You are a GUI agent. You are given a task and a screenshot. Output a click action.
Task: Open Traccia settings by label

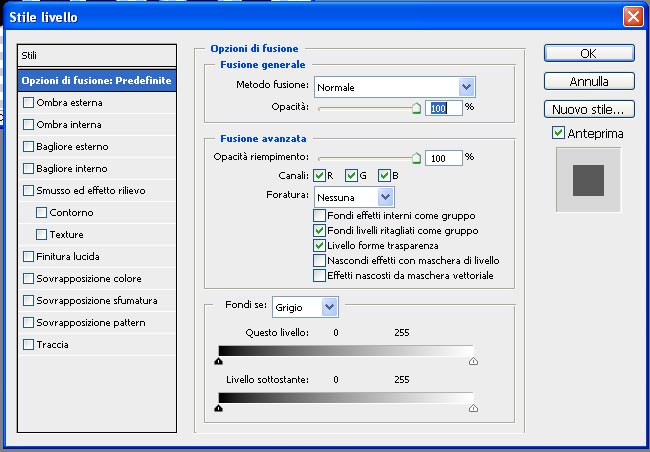click(52, 344)
